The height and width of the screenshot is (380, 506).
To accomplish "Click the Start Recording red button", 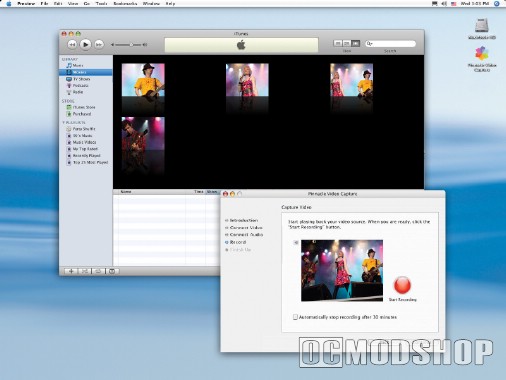I will pyautogui.click(x=402, y=285).
